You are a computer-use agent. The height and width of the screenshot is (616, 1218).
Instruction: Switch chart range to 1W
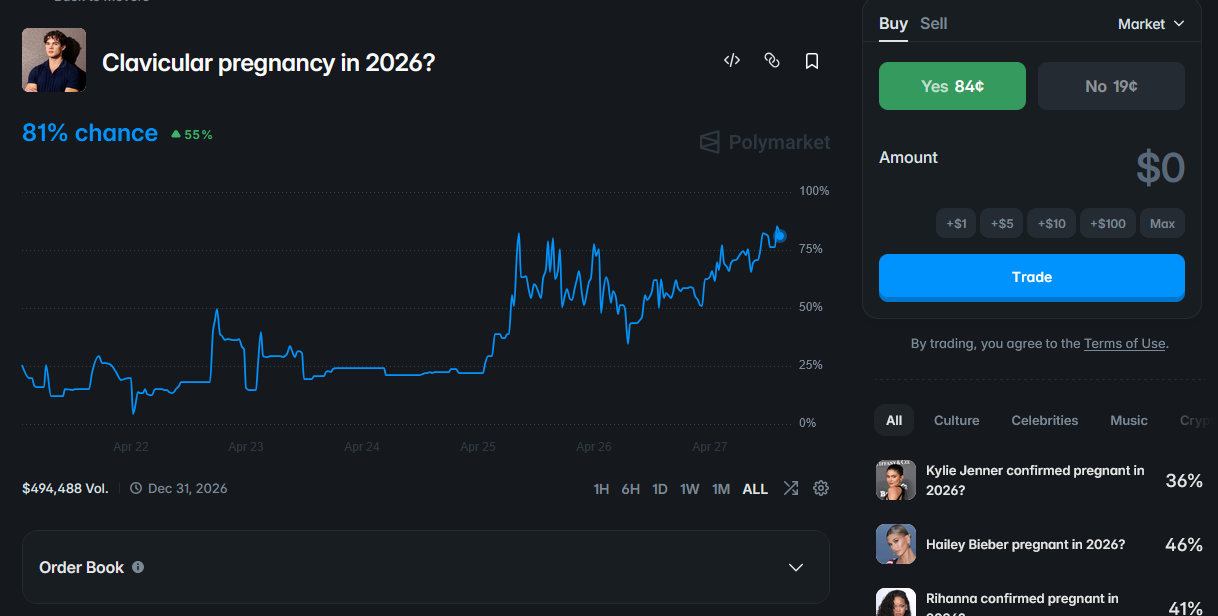[x=690, y=489]
